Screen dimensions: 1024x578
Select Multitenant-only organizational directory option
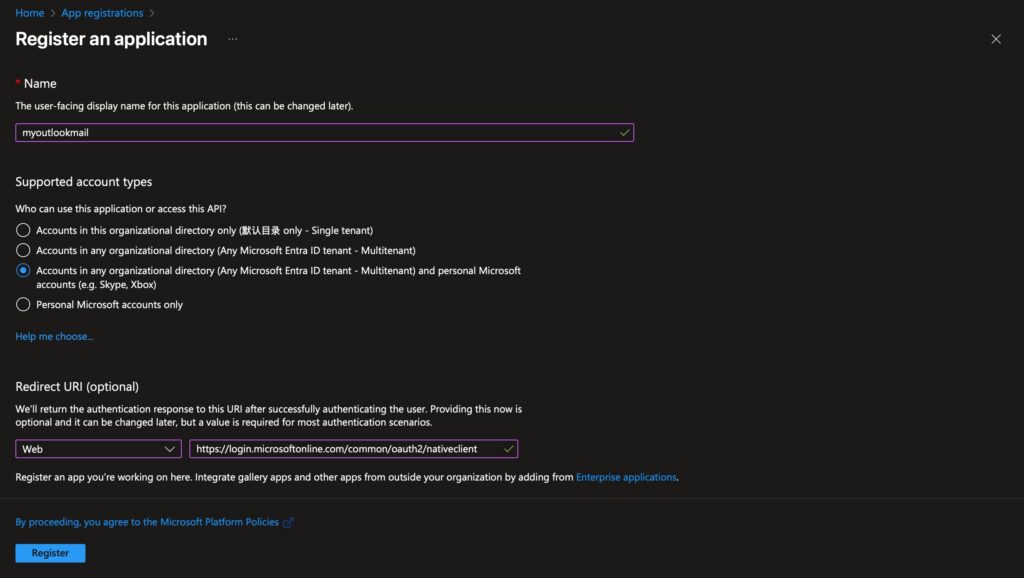[23, 250]
